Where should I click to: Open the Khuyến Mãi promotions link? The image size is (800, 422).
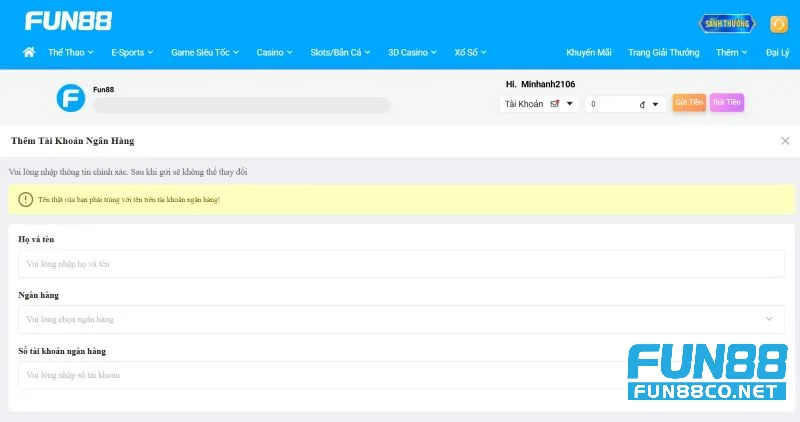(588, 52)
